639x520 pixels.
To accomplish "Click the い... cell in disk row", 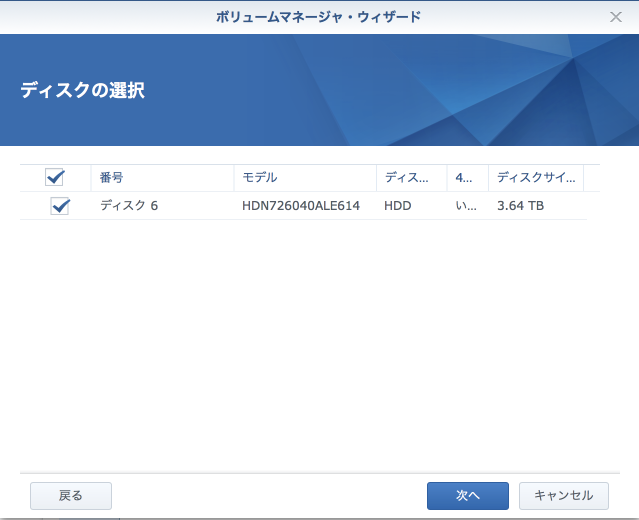I will pyautogui.click(x=465, y=206).
